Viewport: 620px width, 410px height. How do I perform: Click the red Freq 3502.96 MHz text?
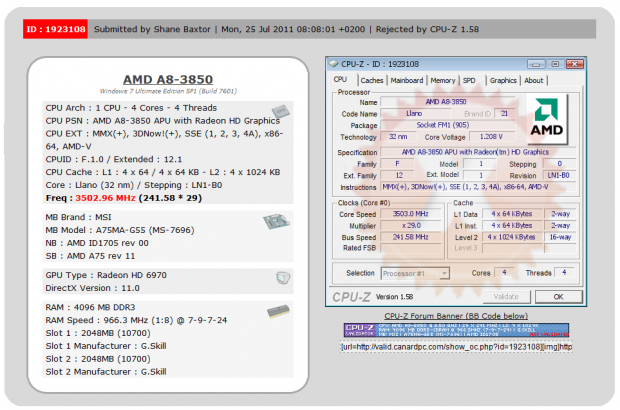click(x=106, y=198)
